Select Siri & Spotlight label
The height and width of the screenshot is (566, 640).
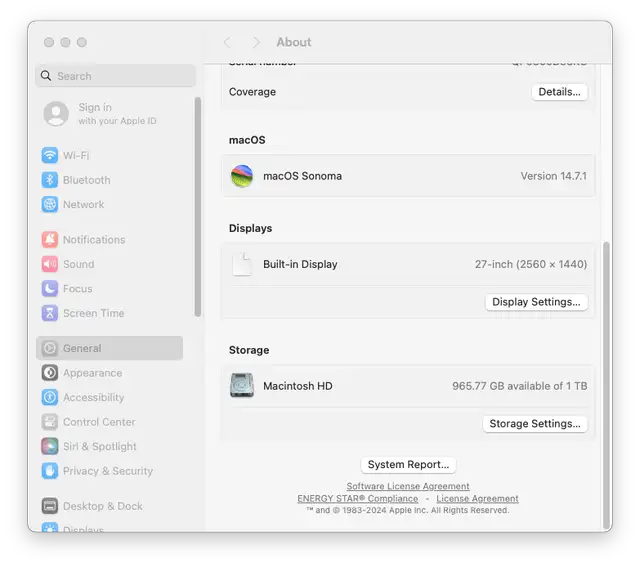(100, 446)
